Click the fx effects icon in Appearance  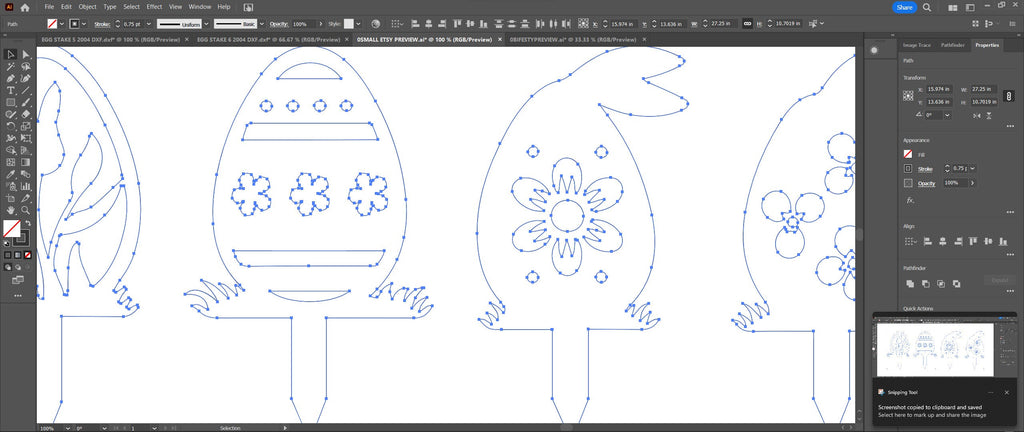click(909, 200)
